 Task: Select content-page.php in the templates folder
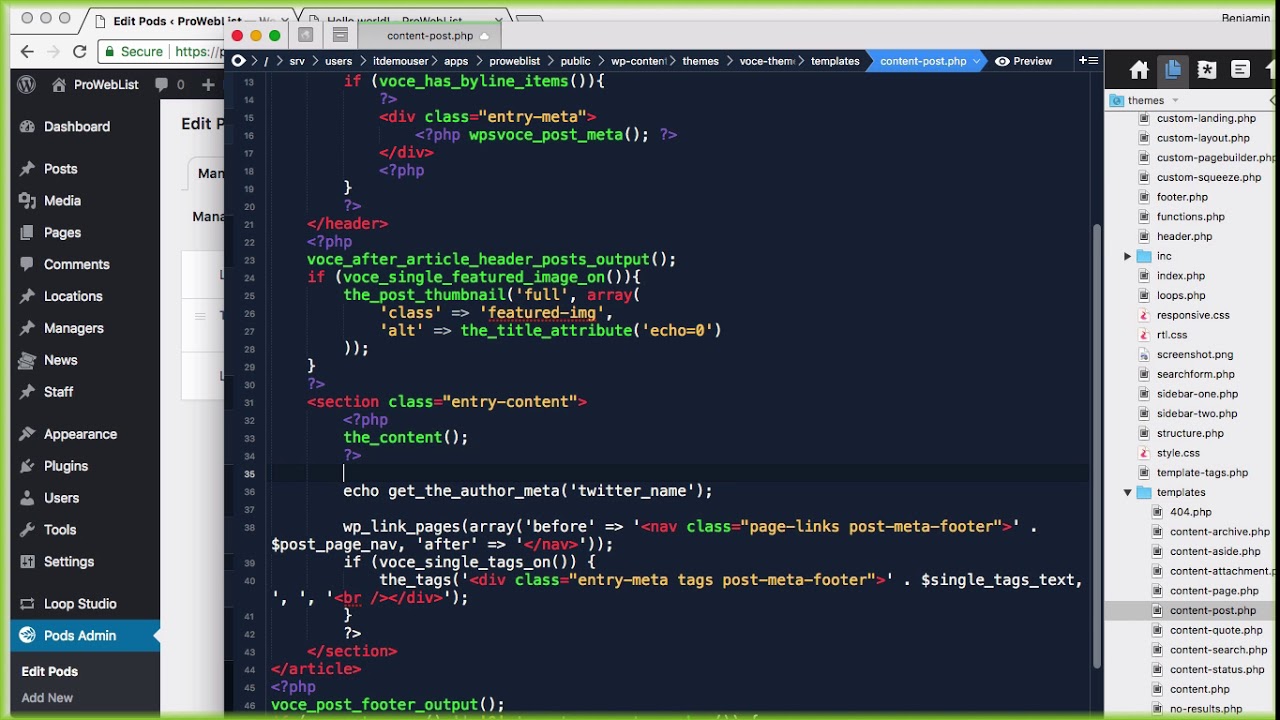(1214, 591)
